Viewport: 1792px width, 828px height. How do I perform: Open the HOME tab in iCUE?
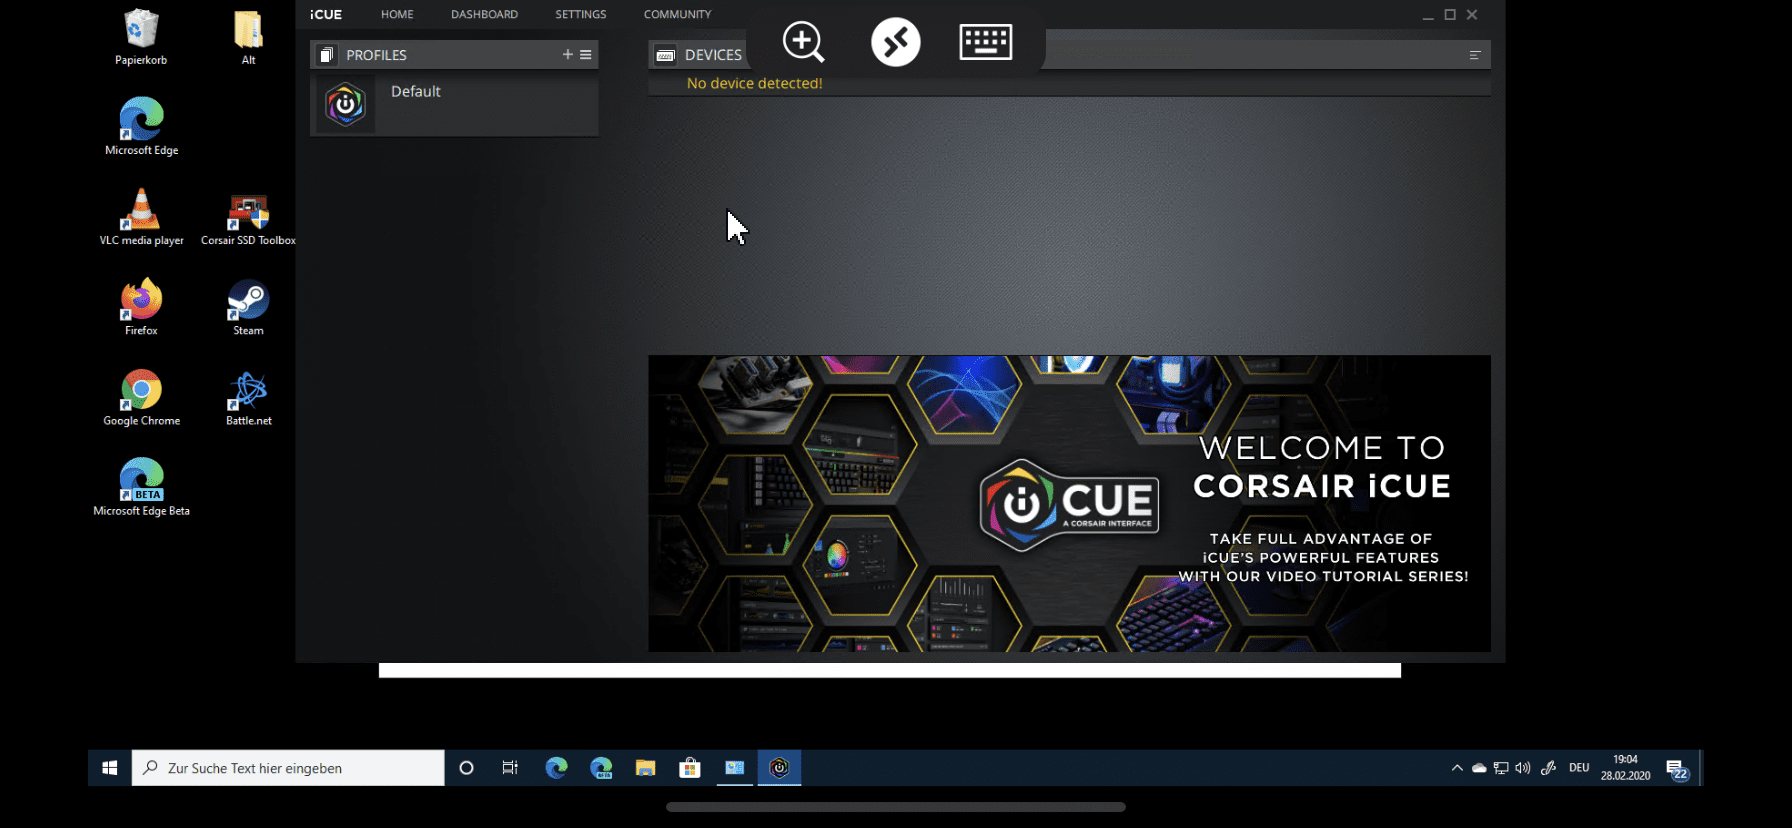click(397, 14)
